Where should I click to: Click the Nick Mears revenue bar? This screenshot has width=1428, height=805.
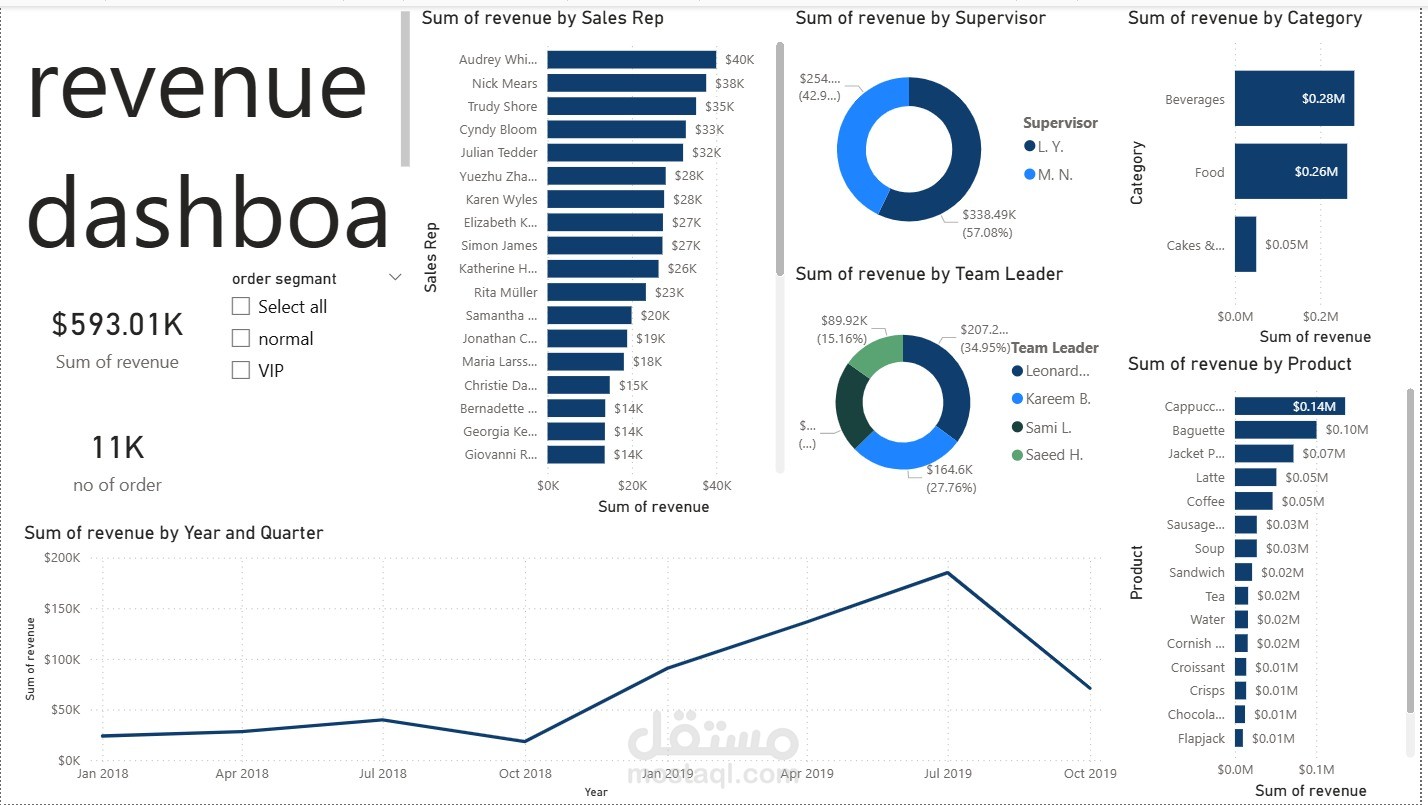625,83
